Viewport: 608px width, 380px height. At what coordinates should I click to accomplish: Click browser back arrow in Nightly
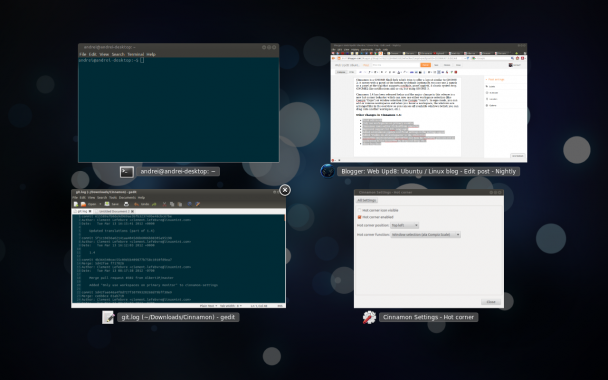coord(333,58)
